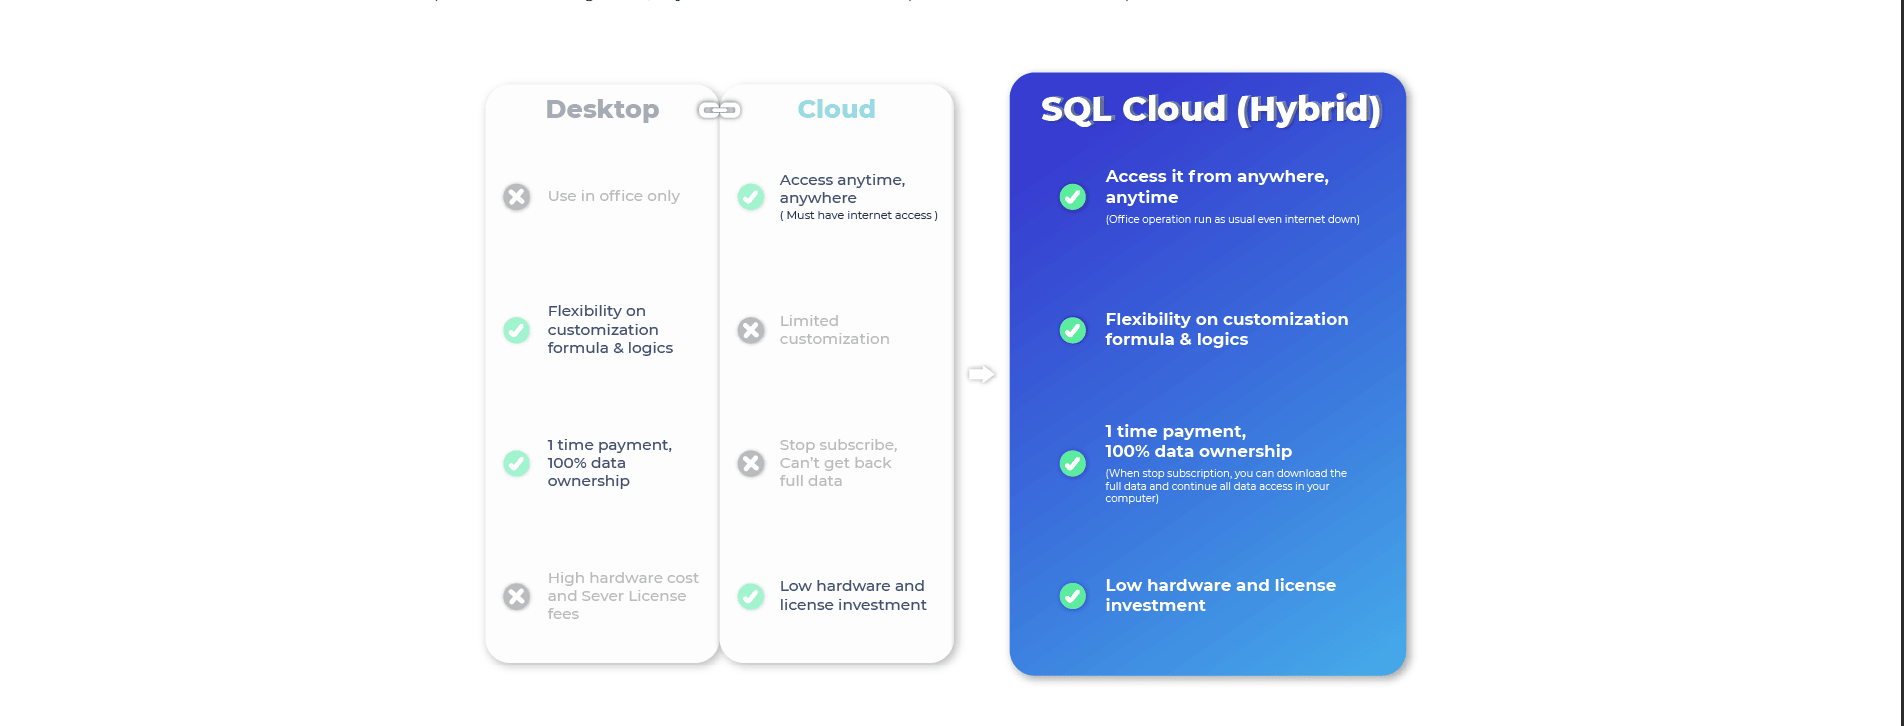Click the 'Must have internet access' note

[858, 216]
